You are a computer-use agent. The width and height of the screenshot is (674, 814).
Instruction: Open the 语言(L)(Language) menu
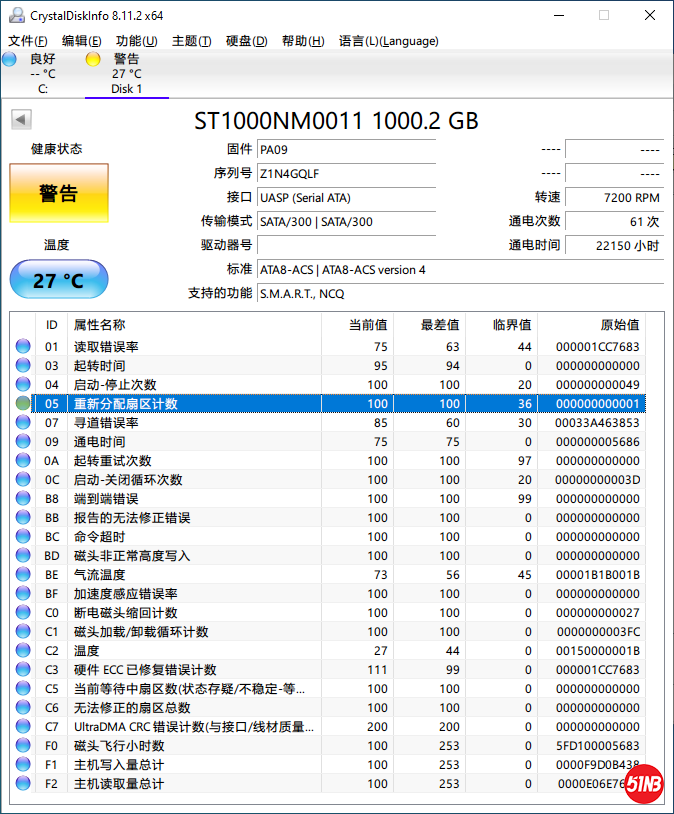click(388, 41)
